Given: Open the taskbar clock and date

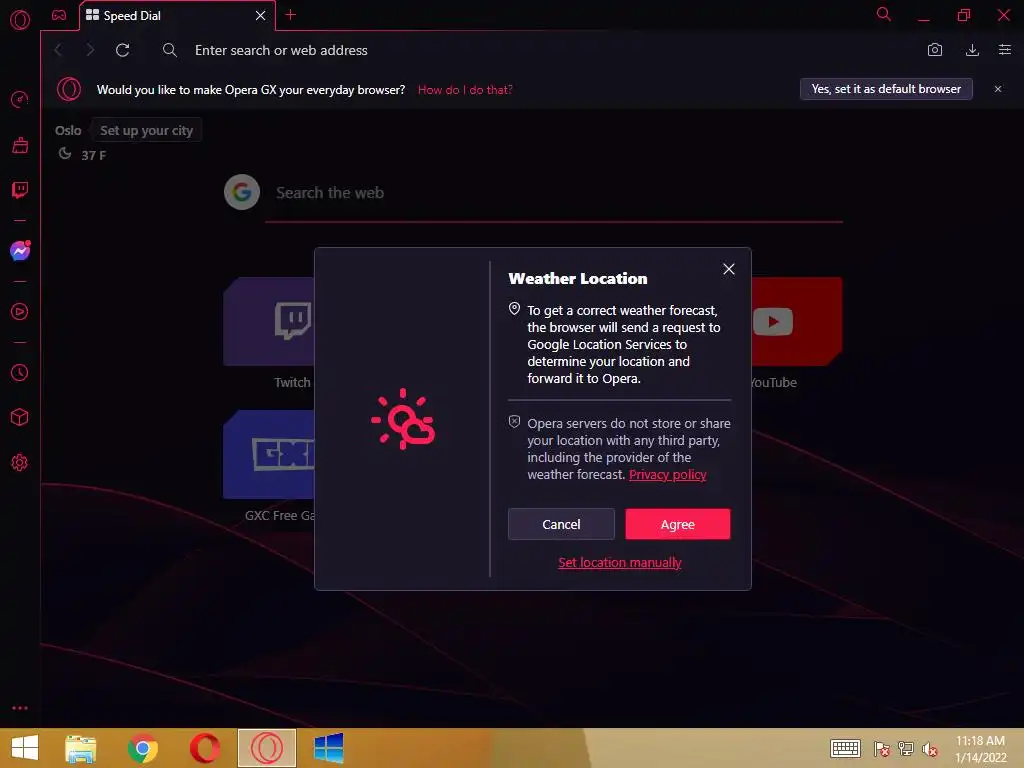Looking at the screenshot, I should click(981, 749).
